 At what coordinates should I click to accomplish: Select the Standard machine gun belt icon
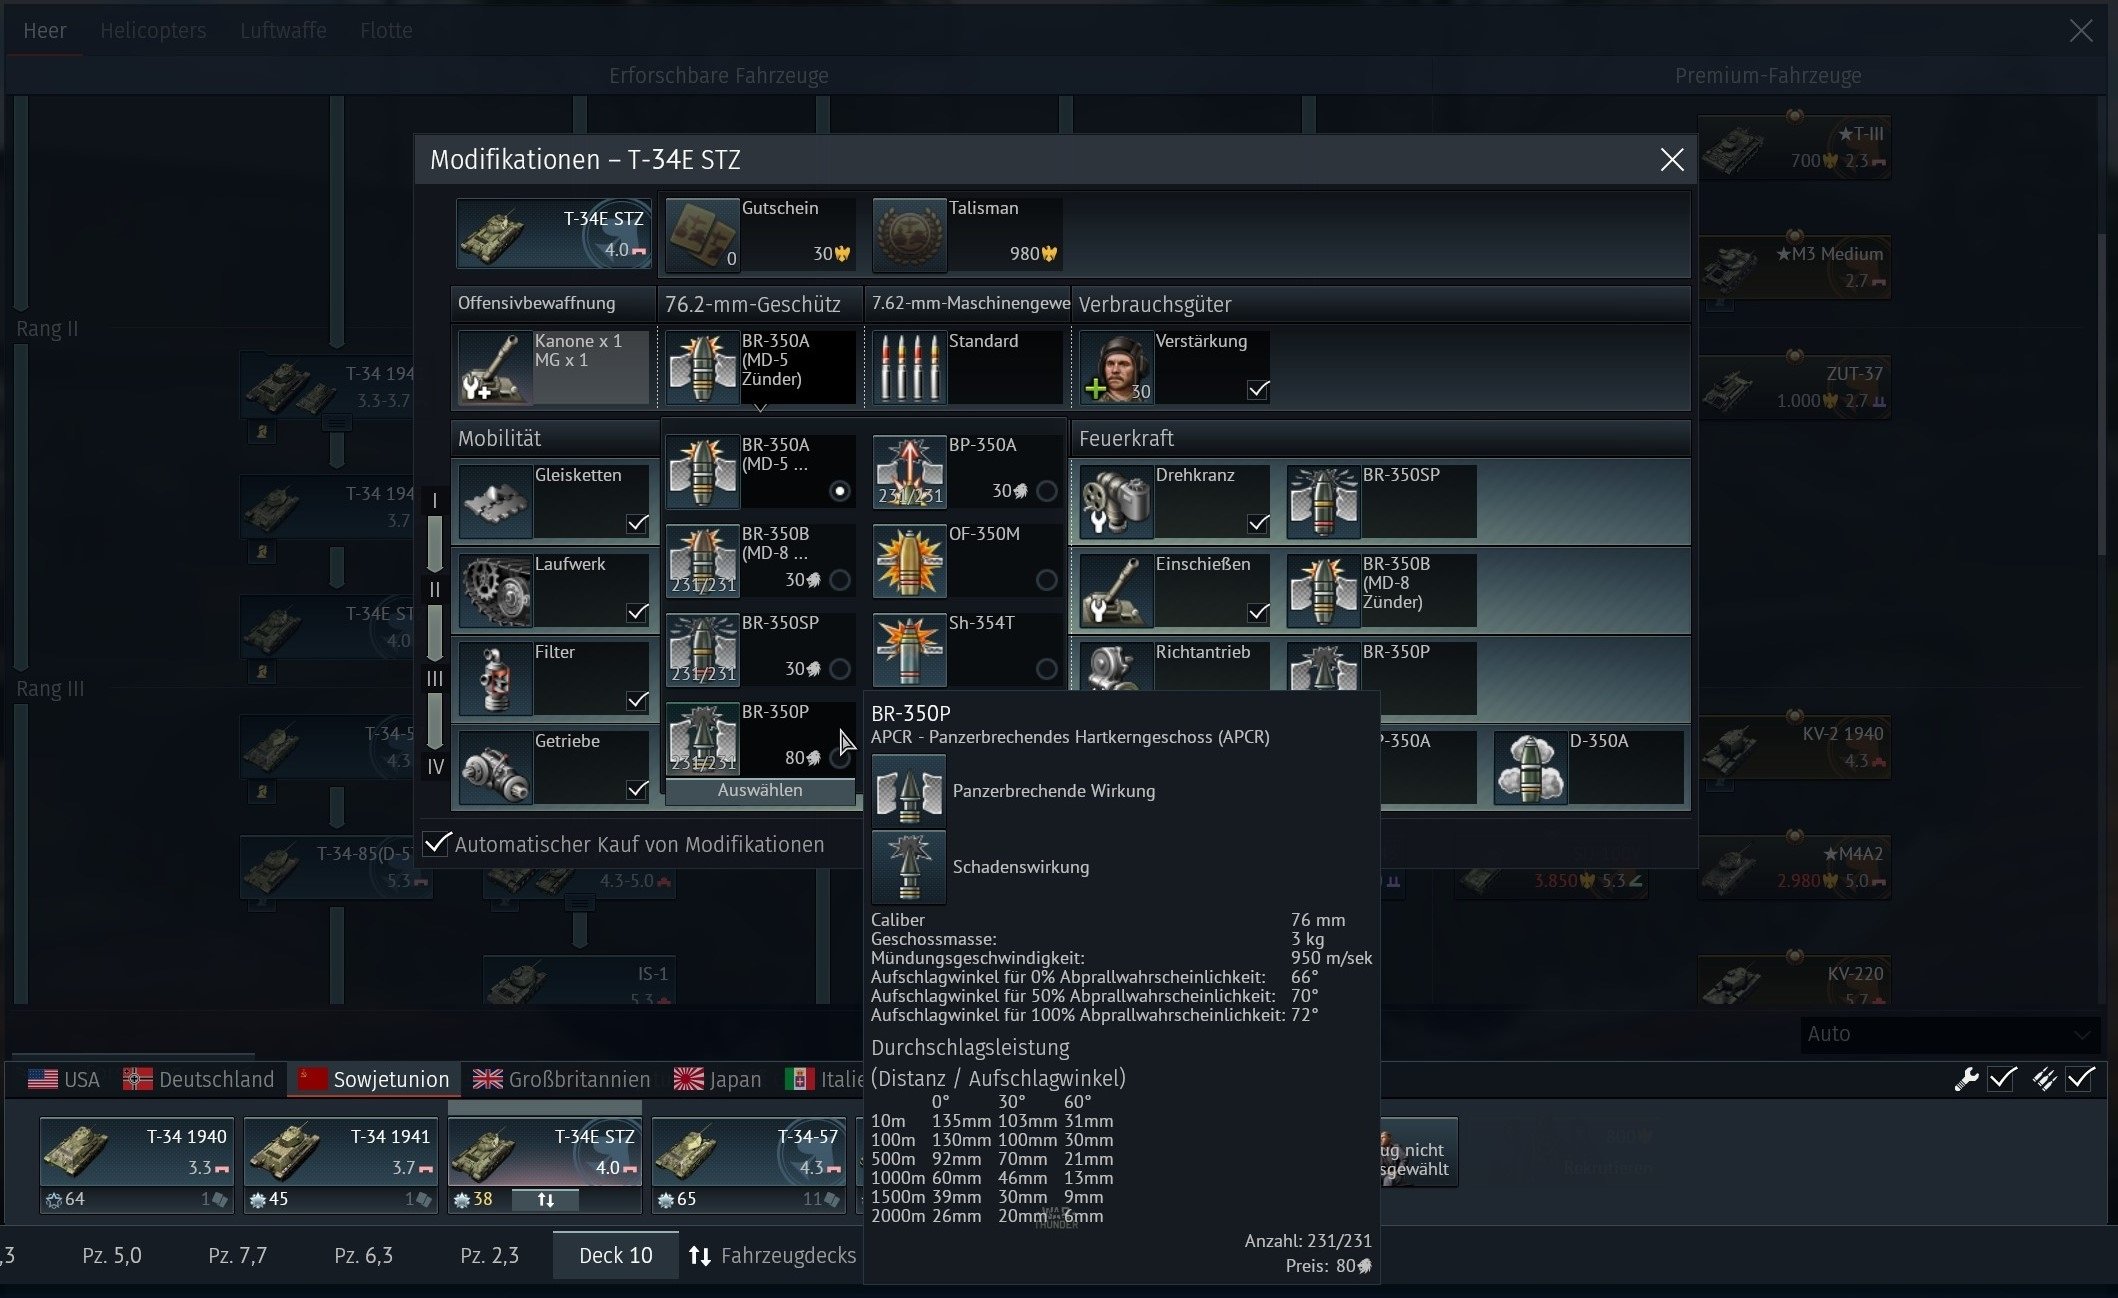pos(909,368)
